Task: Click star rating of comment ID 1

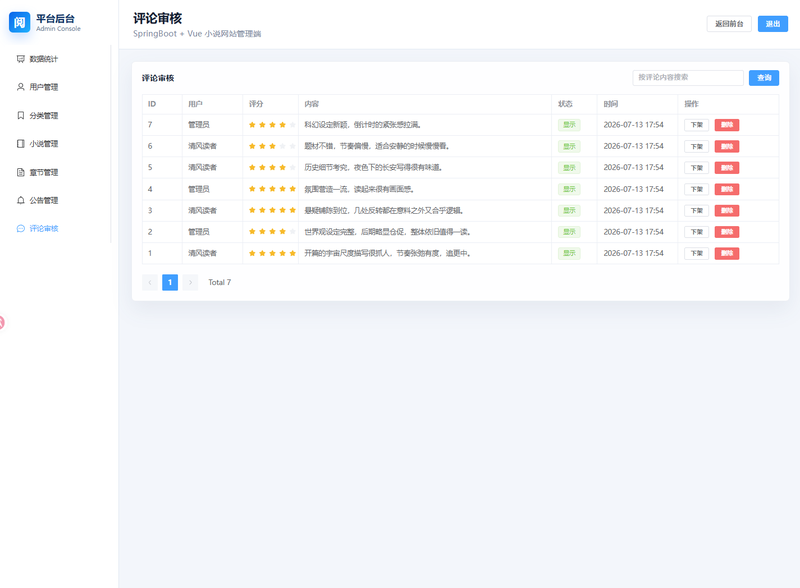Action: click(x=272, y=254)
